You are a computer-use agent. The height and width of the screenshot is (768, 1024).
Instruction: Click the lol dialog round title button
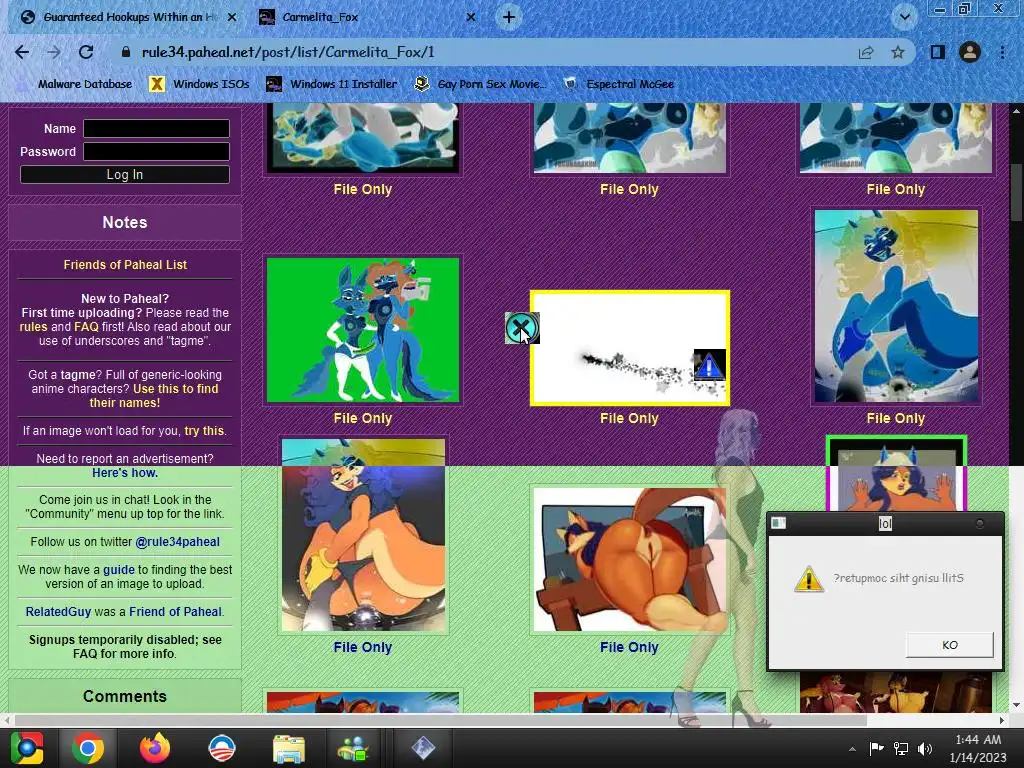pyautogui.click(x=980, y=524)
